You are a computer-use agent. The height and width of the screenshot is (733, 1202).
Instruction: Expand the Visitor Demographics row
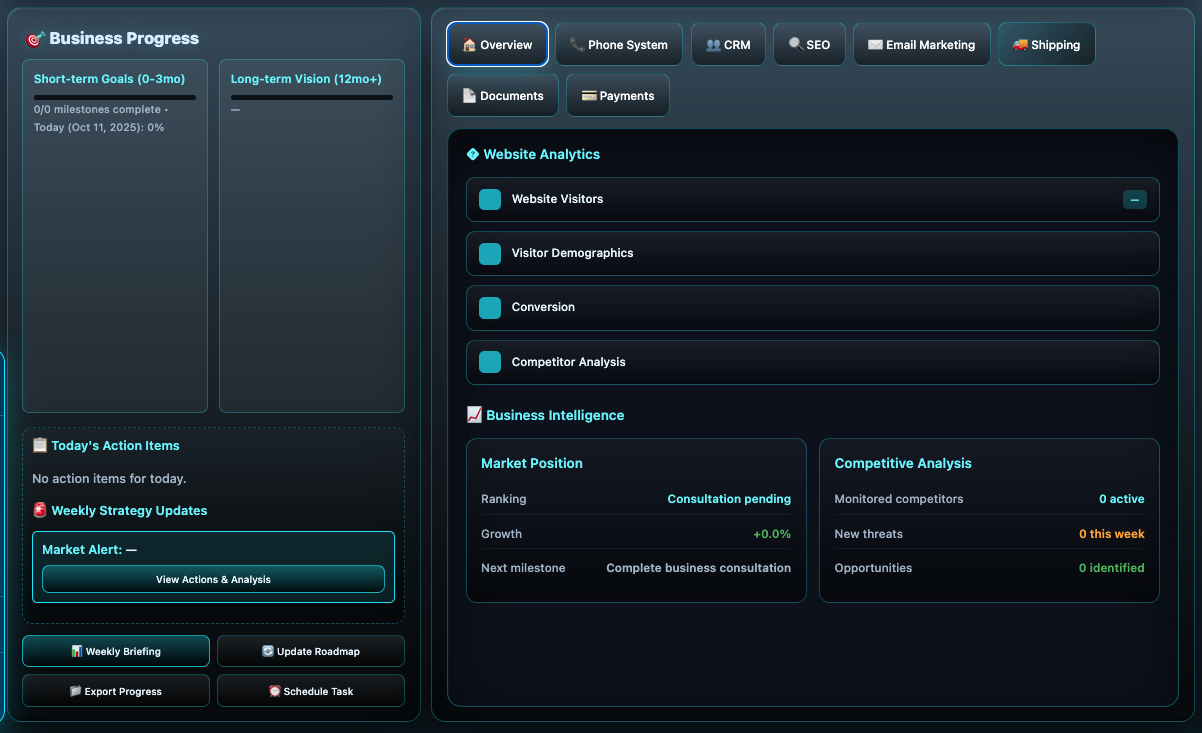[812, 254]
